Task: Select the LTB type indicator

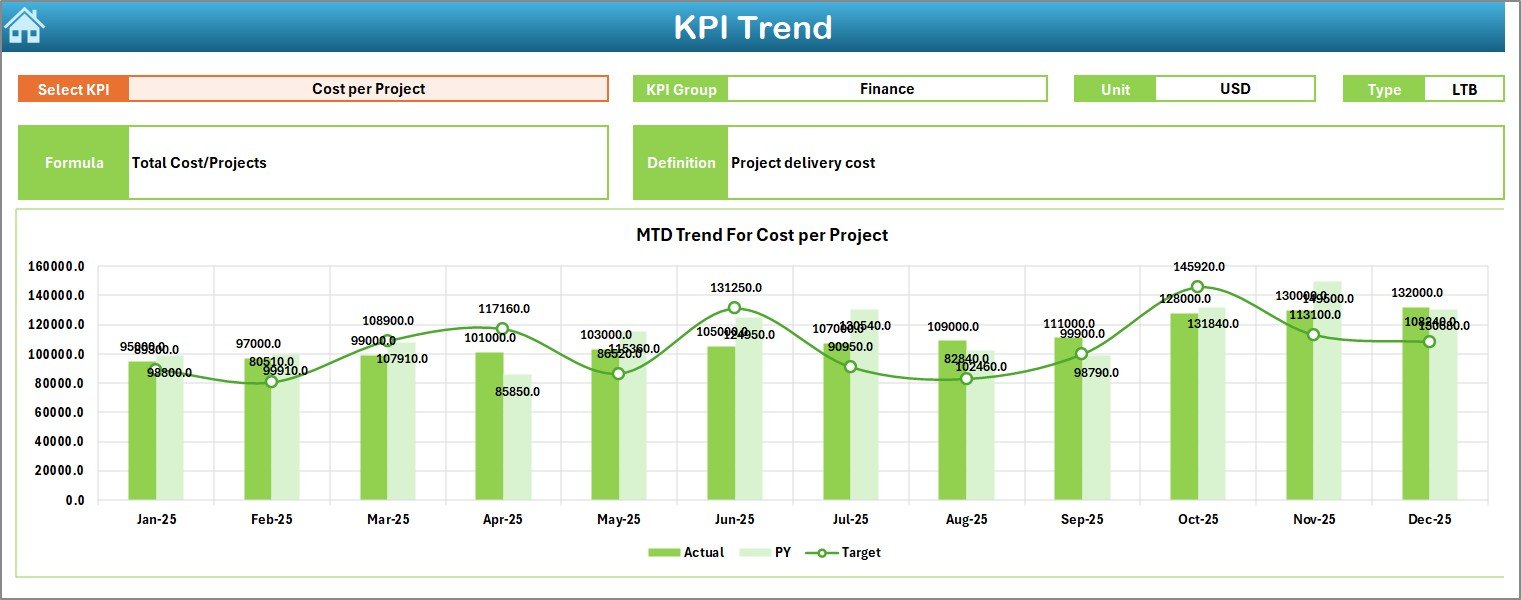Action: (x=1464, y=88)
